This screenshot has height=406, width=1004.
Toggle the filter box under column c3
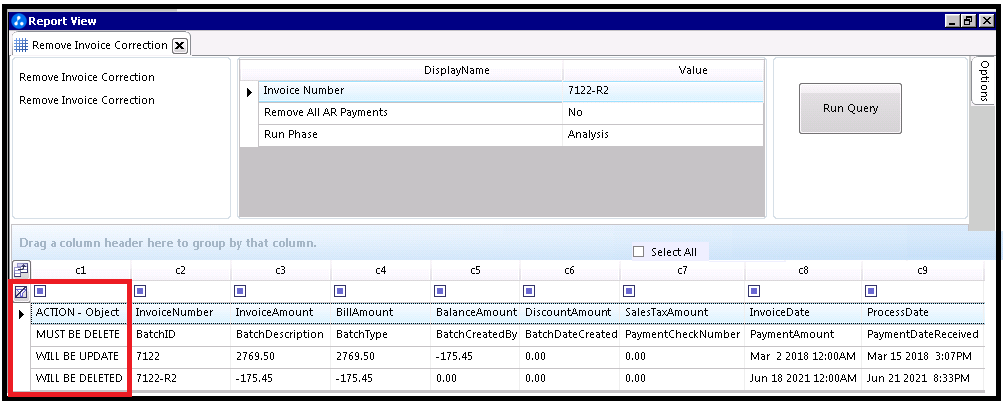point(241,291)
